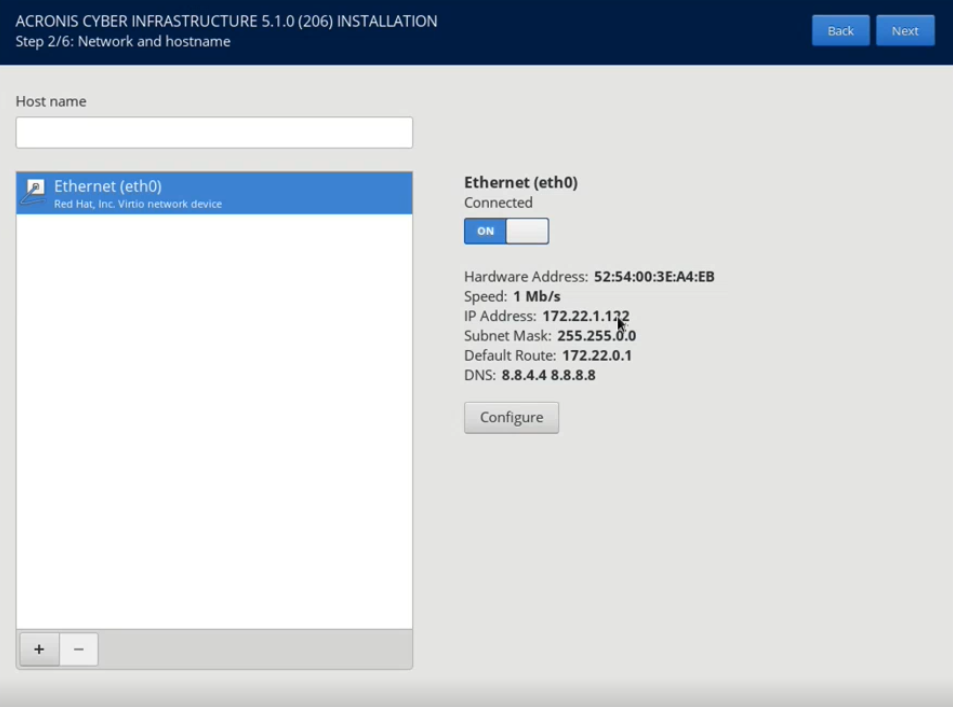
Task: Click the empty area of the device list
Action: coord(214,420)
